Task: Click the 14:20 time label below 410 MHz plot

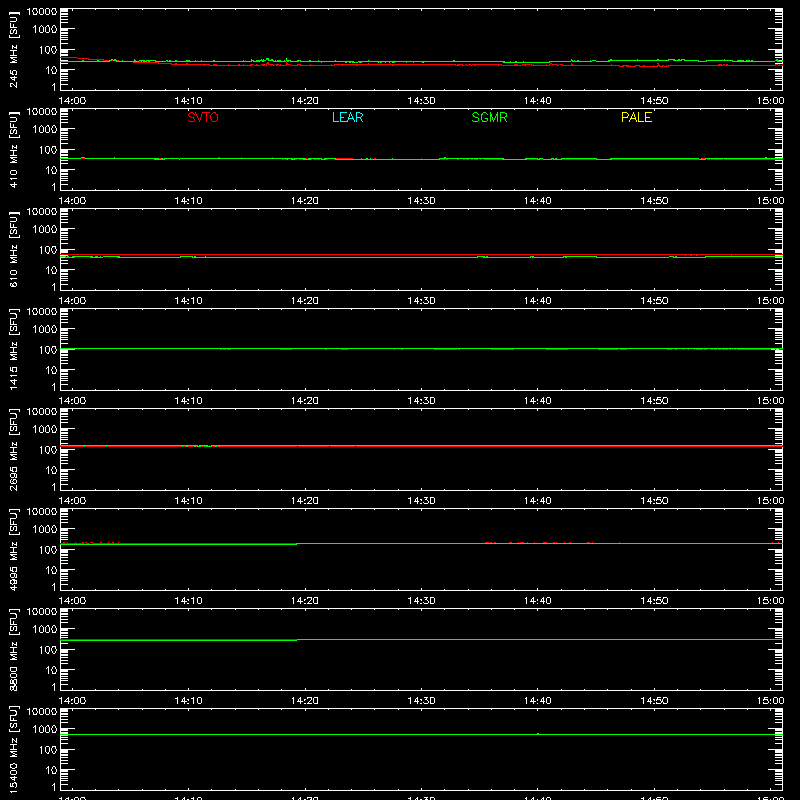Action: click(305, 201)
